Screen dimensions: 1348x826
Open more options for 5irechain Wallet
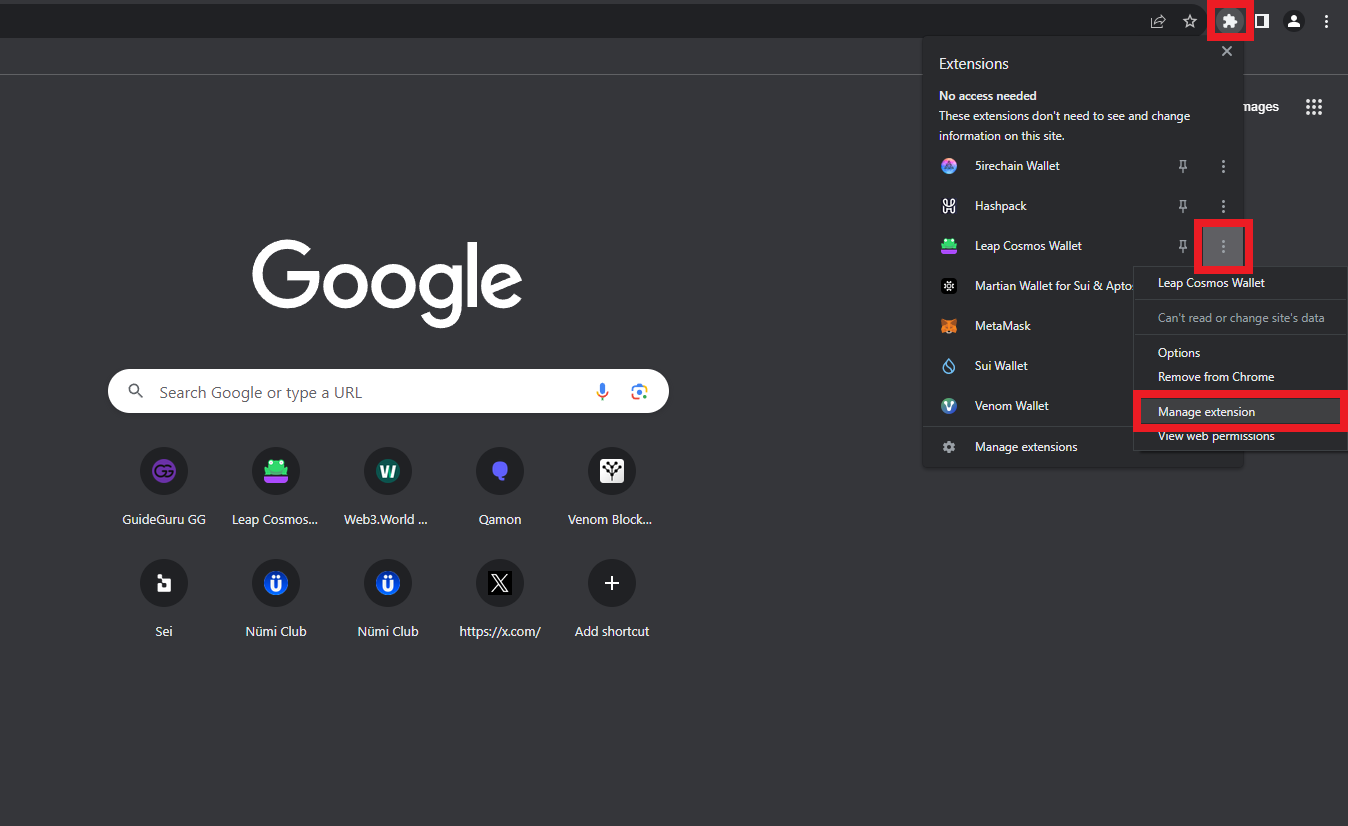pyautogui.click(x=1223, y=166)
